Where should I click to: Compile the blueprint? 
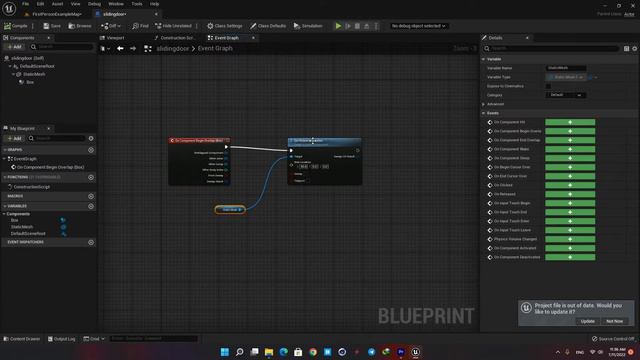coord(16,26)
